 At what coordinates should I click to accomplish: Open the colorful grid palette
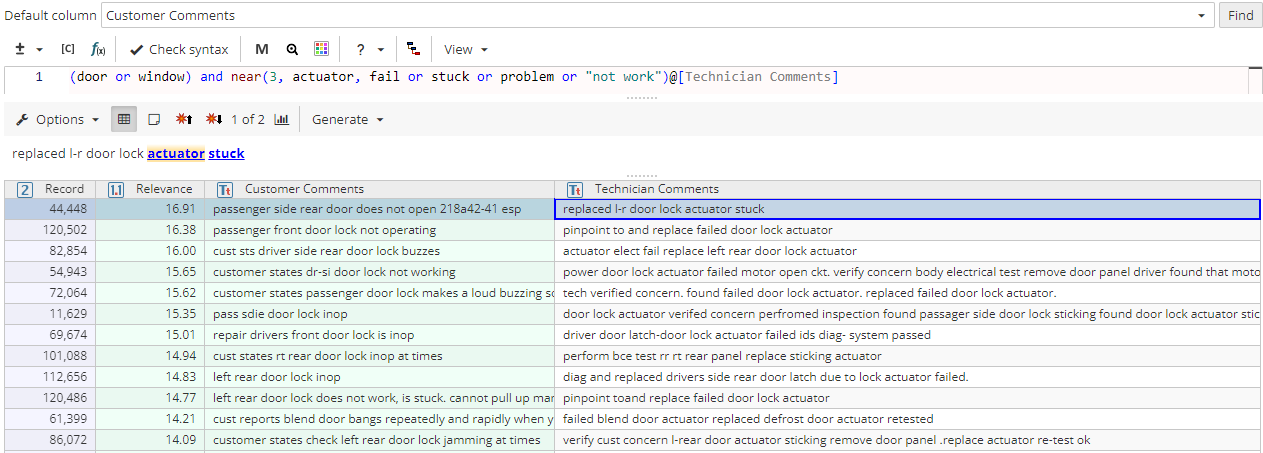(x=321, y=49)
